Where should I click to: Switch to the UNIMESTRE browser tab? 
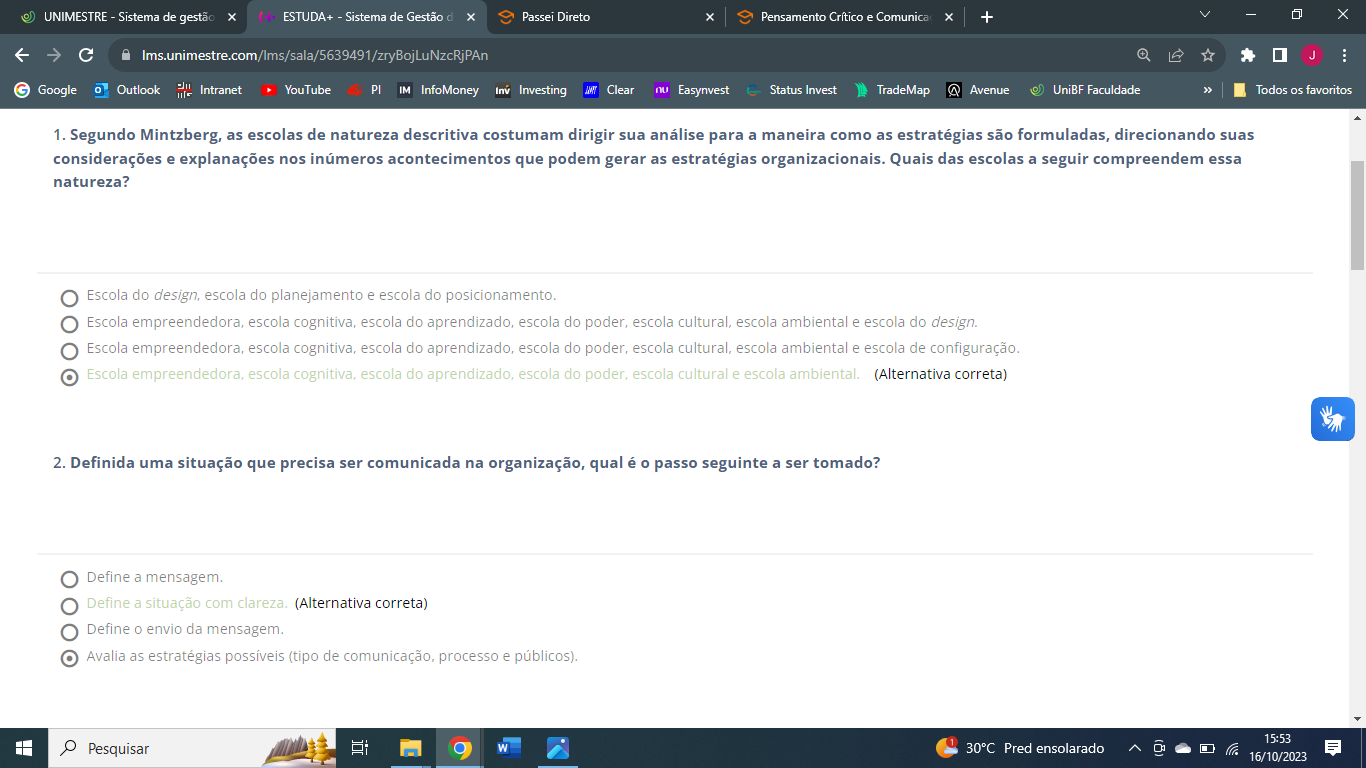click(x=120, y=17)
